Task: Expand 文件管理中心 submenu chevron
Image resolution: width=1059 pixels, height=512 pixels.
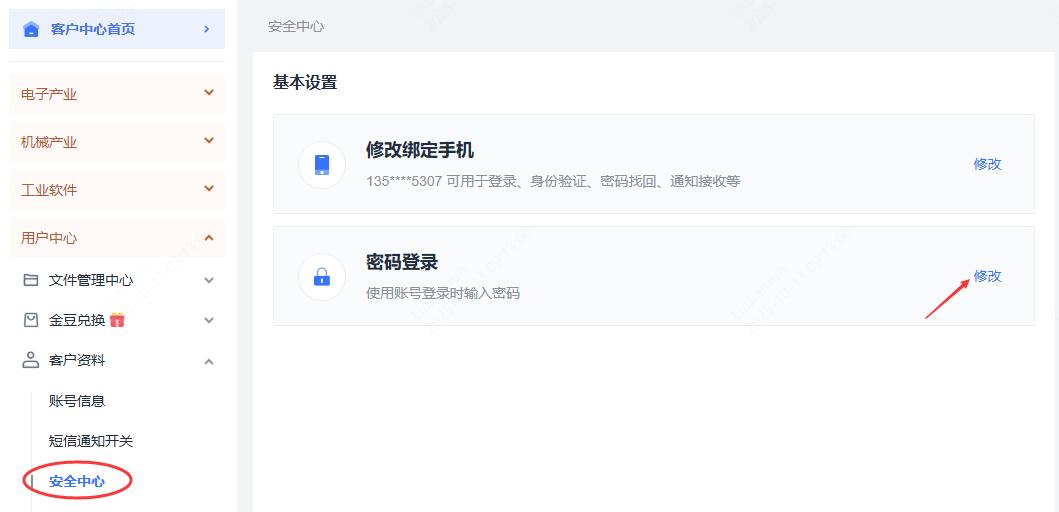Action: pos(208,281)
